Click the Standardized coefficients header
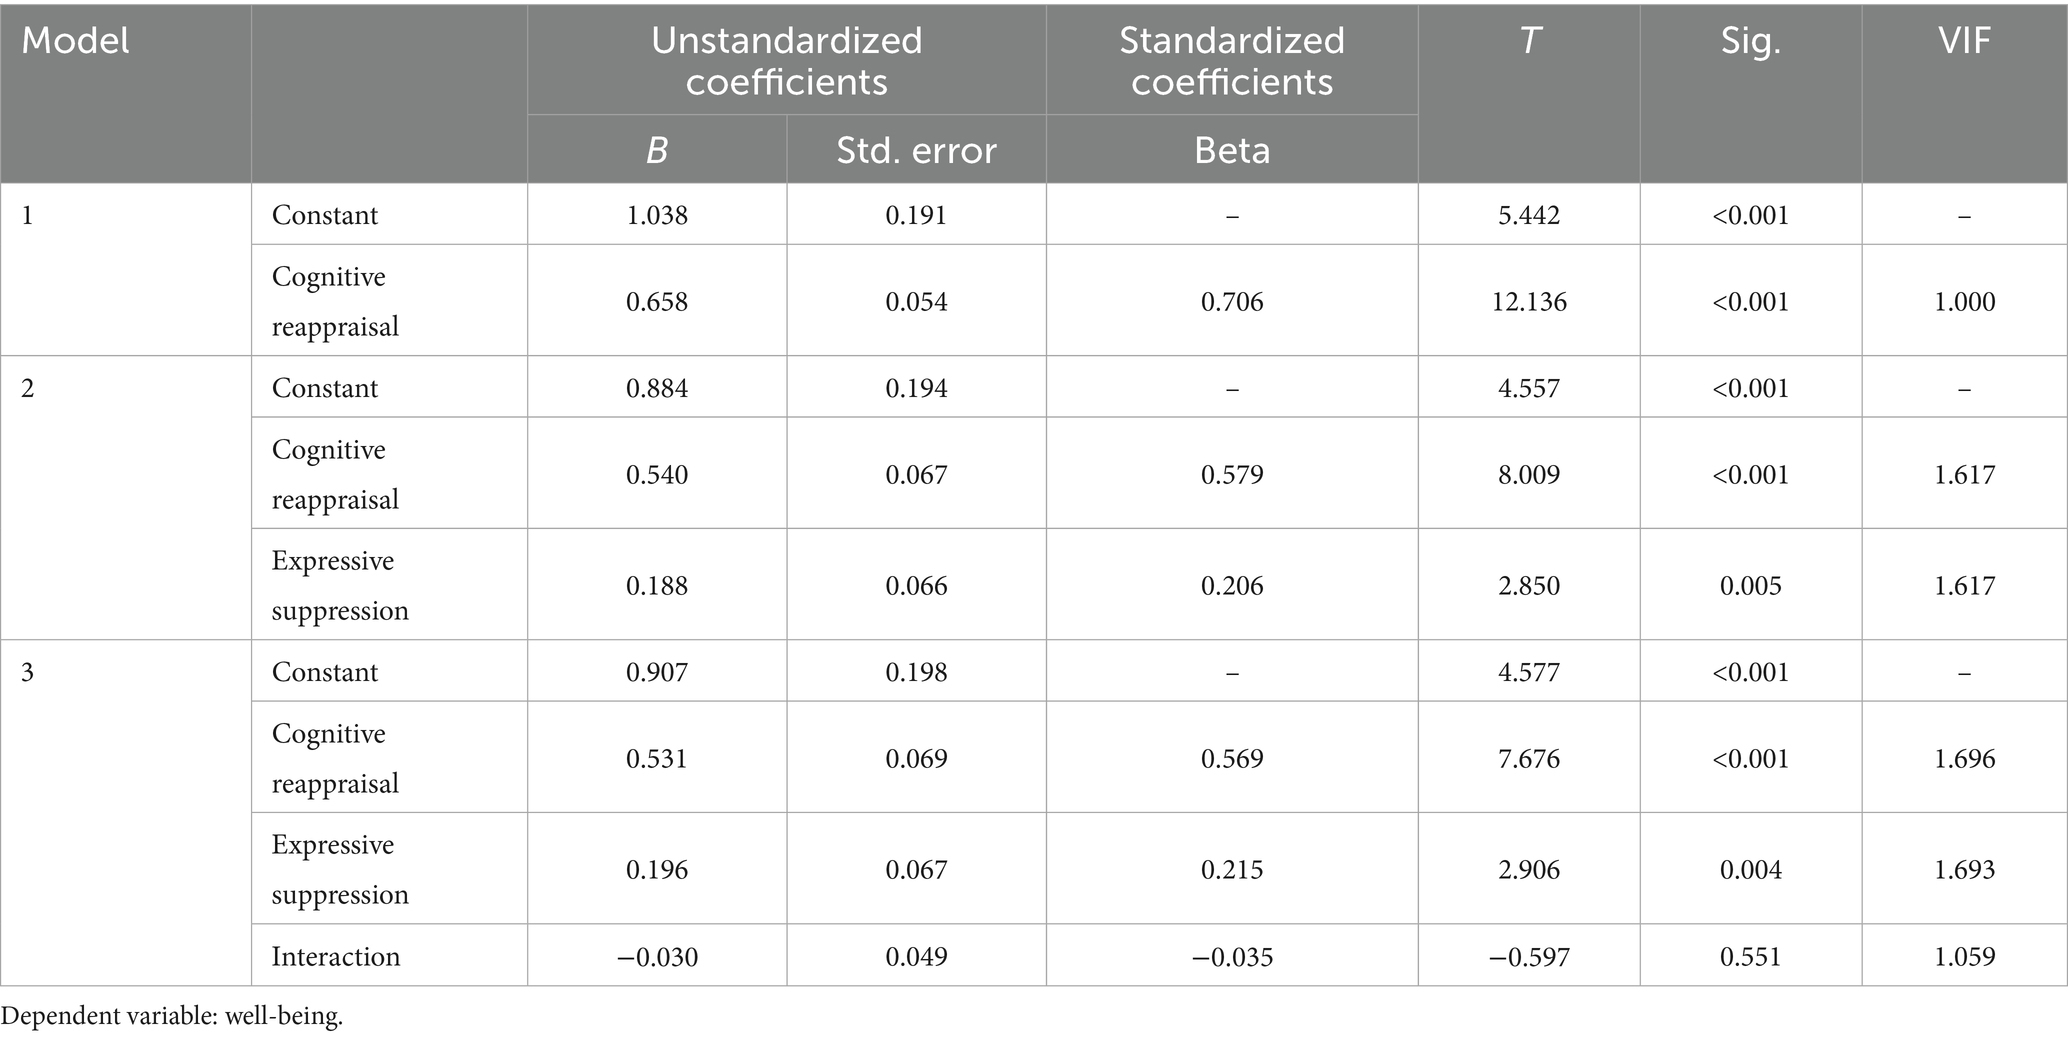2068x1038 pixels. click(x=1231, y=60)
